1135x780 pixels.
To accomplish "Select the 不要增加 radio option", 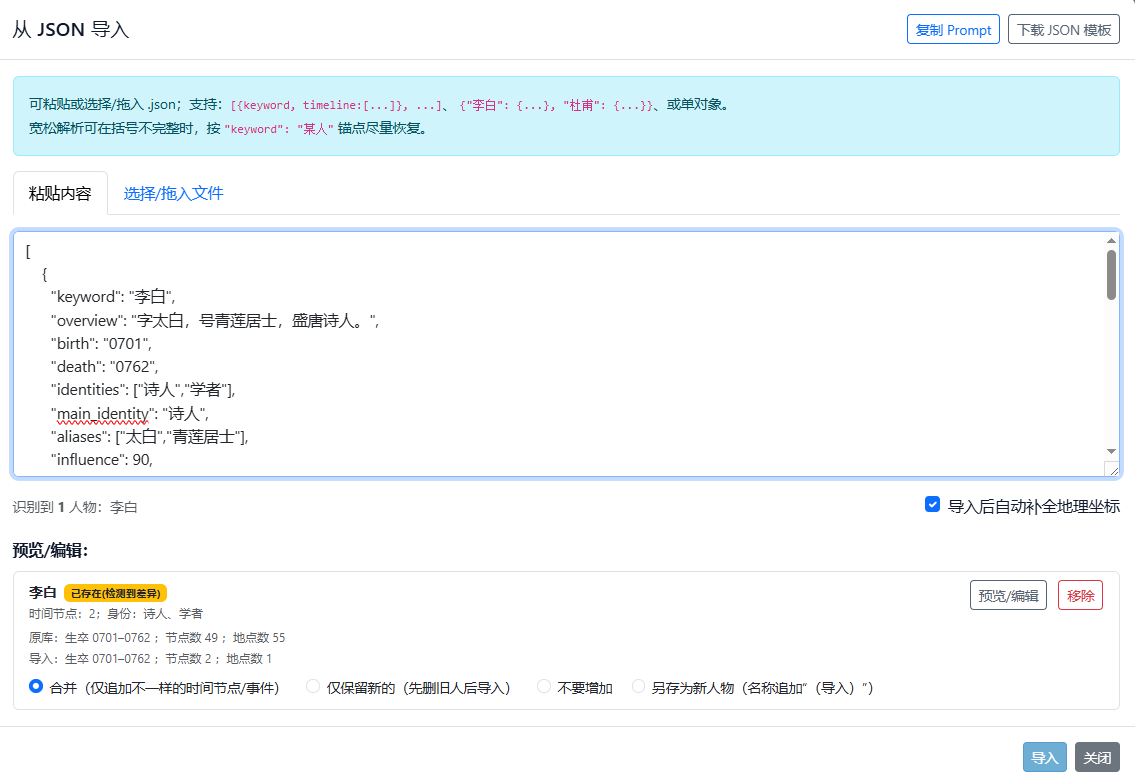I will click(544, 687).
